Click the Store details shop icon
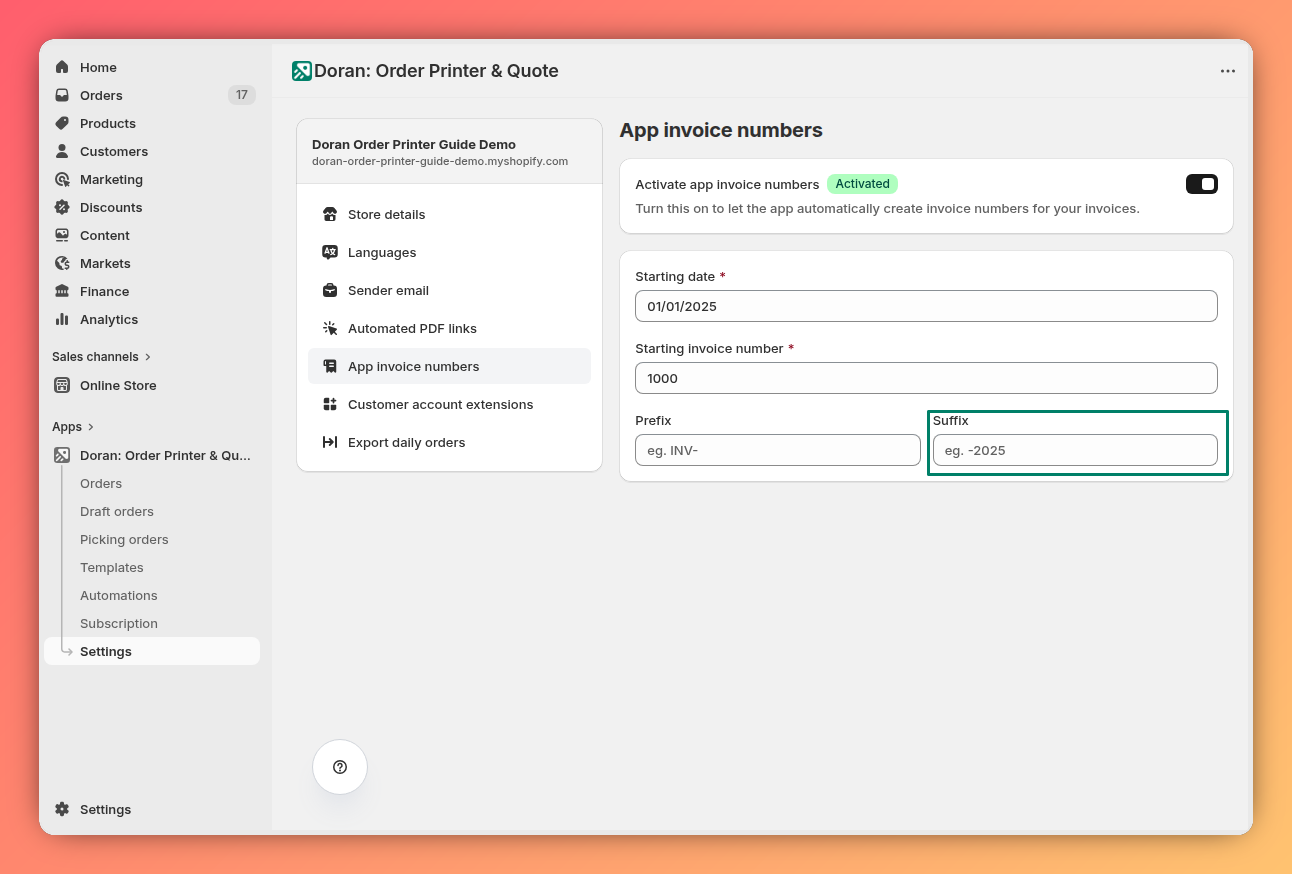1292x874 pixels. (x=330, y=214)
